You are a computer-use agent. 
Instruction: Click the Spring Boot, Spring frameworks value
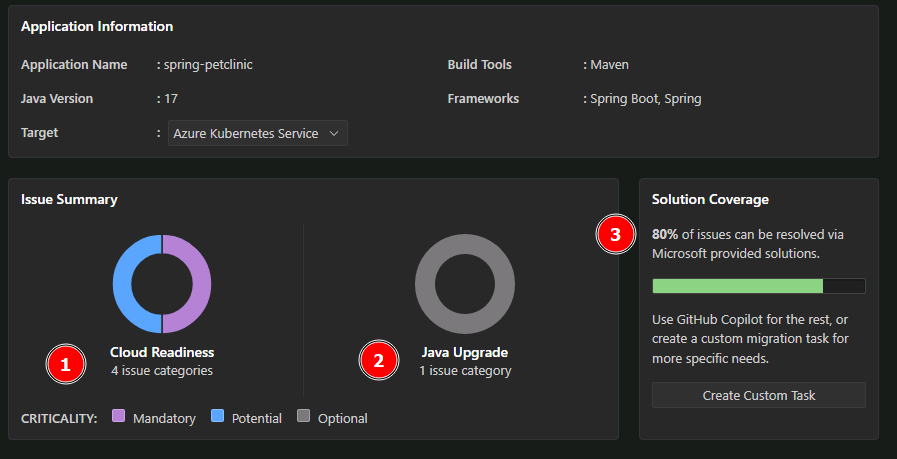click(645, 99)
